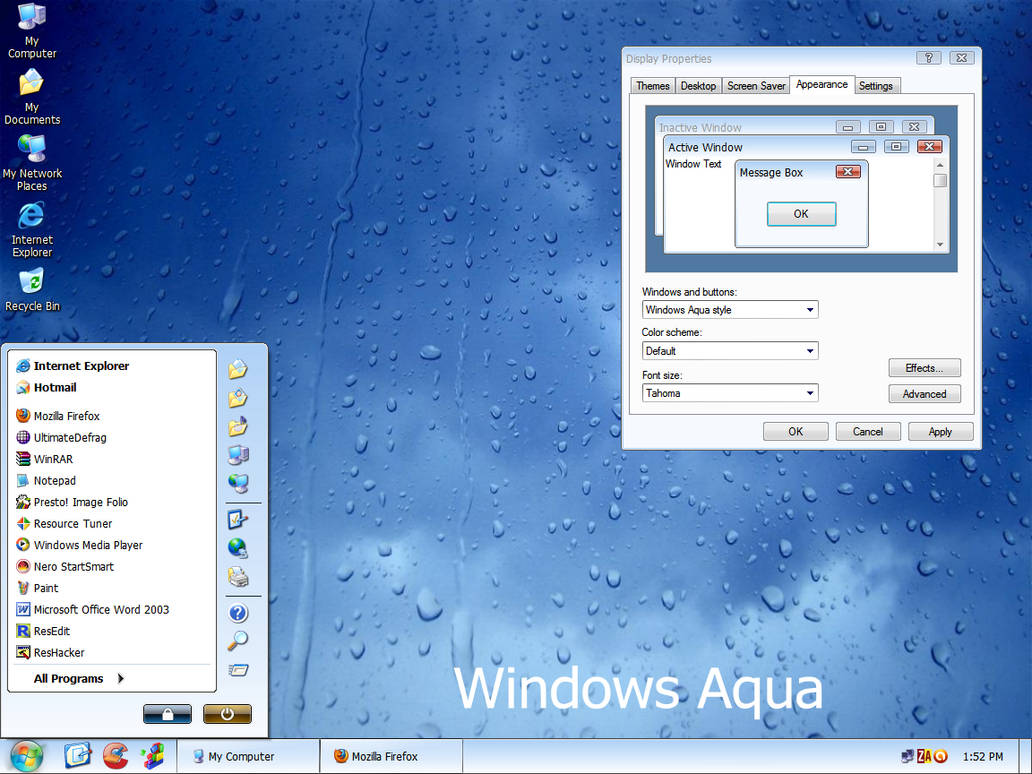Click the Windows Media Player icon
This screenshot has height=774, width=1032.
23,545
